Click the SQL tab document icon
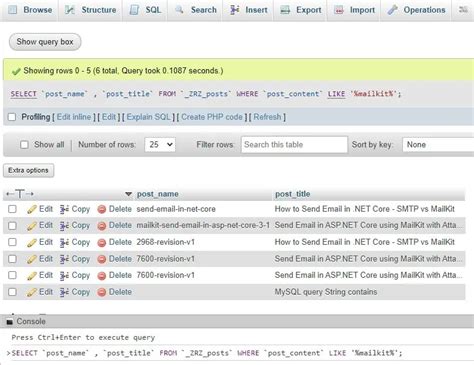474x365 pixels. click(x=134, y=10)
